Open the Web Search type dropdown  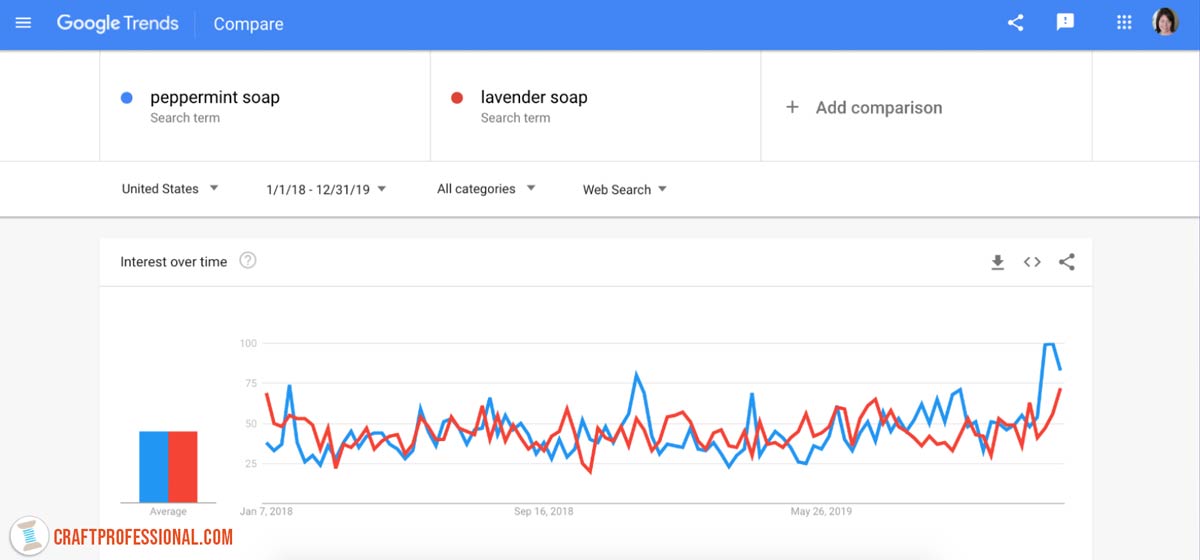[x=624, y=189]
